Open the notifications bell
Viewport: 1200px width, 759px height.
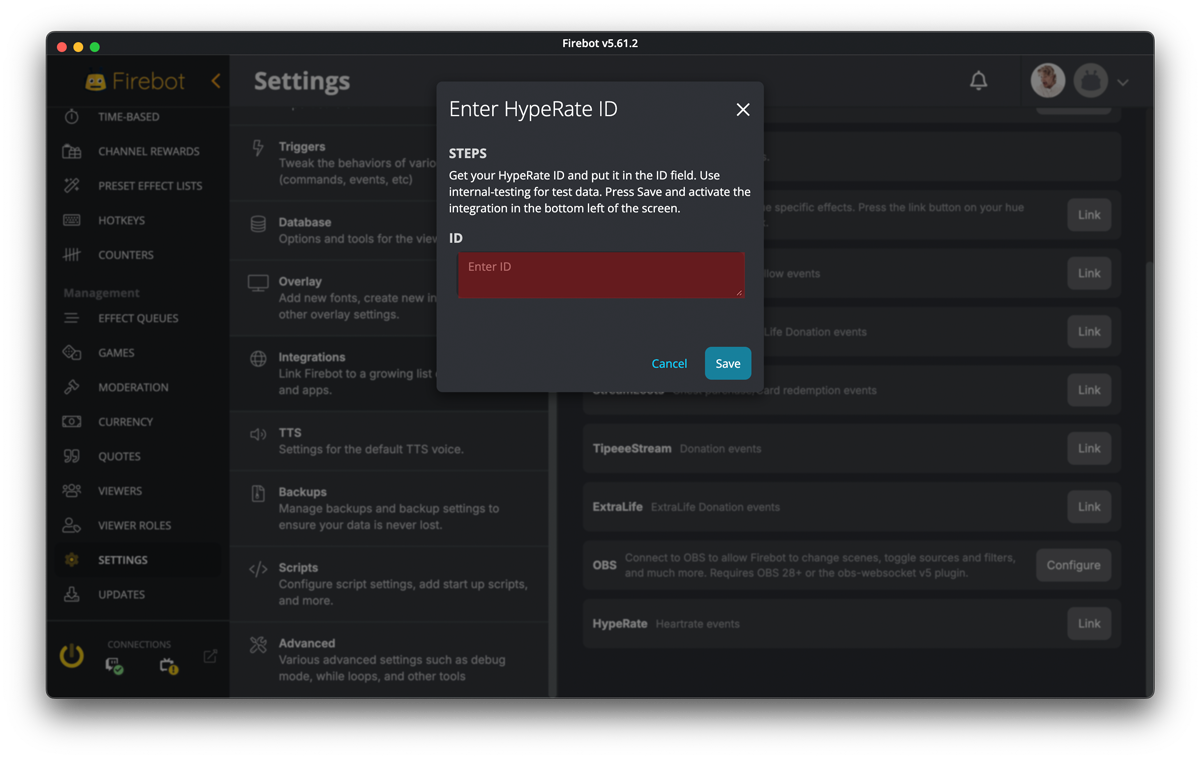979,81
